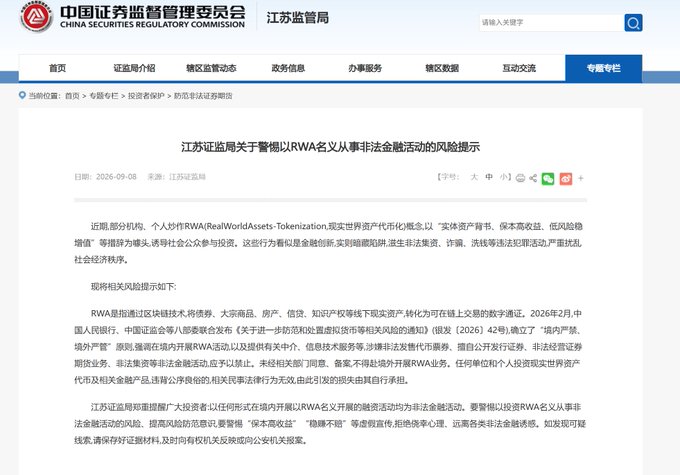This screenshot has width=680, height=475.
Task: Select the 专题专栏 highlighted tab
Action: pyautogui.click(x=604, y=68)
